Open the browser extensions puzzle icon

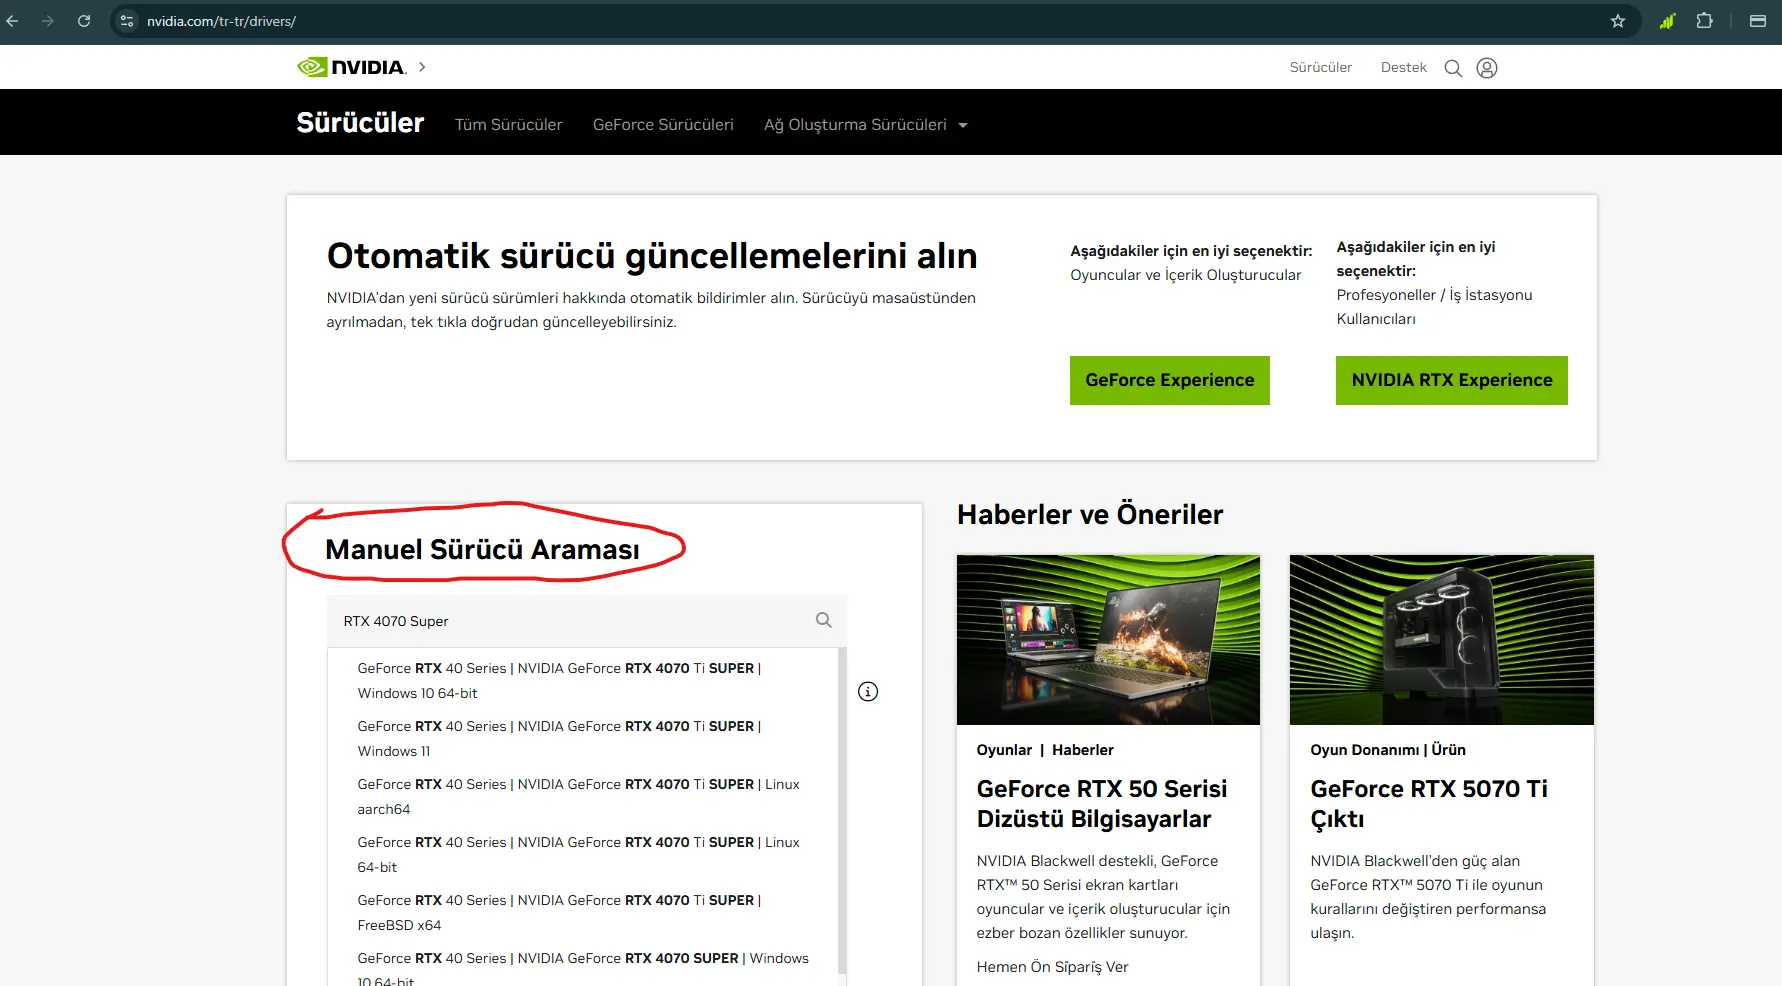click(x=1705, y=21)
